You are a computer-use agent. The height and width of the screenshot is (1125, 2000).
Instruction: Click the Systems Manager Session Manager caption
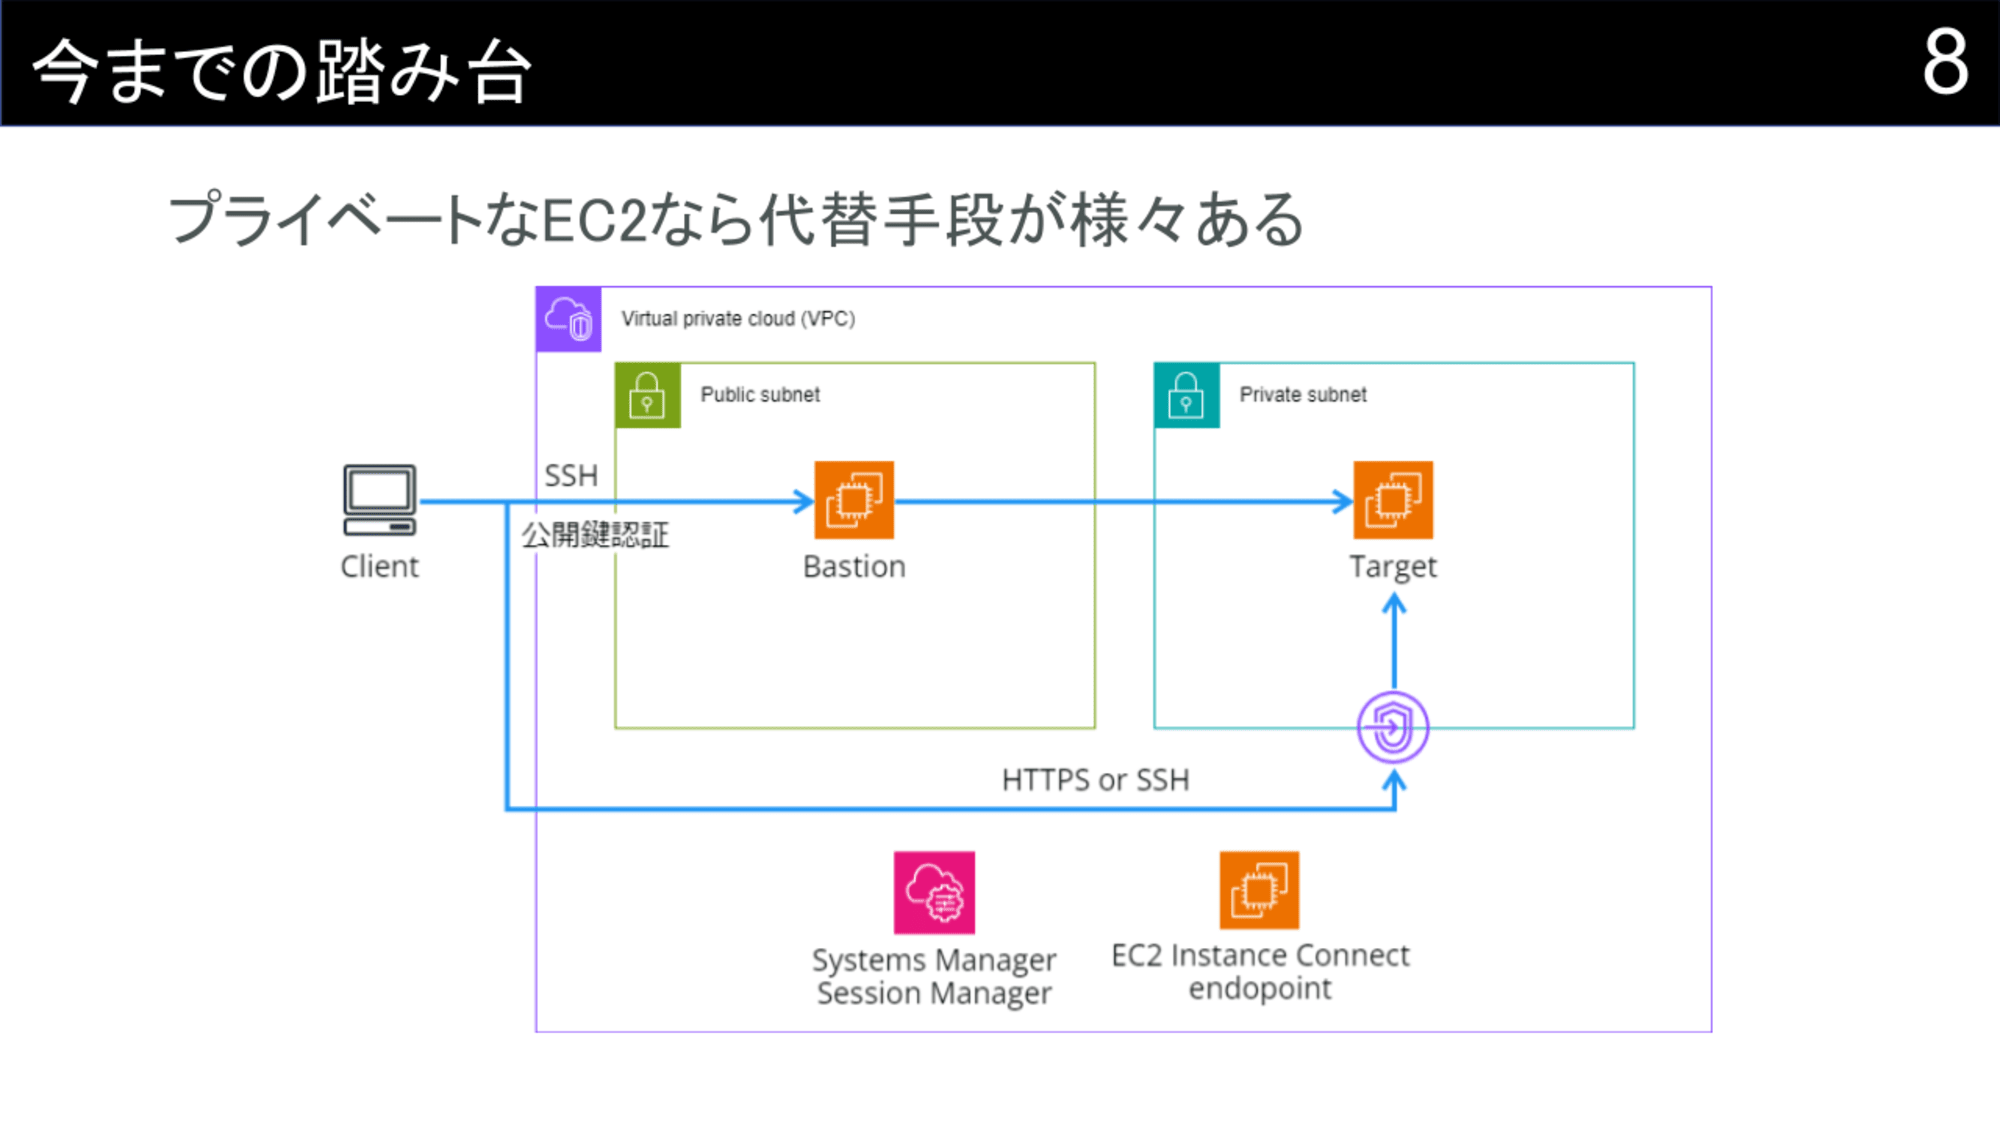click(x=934, y=976)
